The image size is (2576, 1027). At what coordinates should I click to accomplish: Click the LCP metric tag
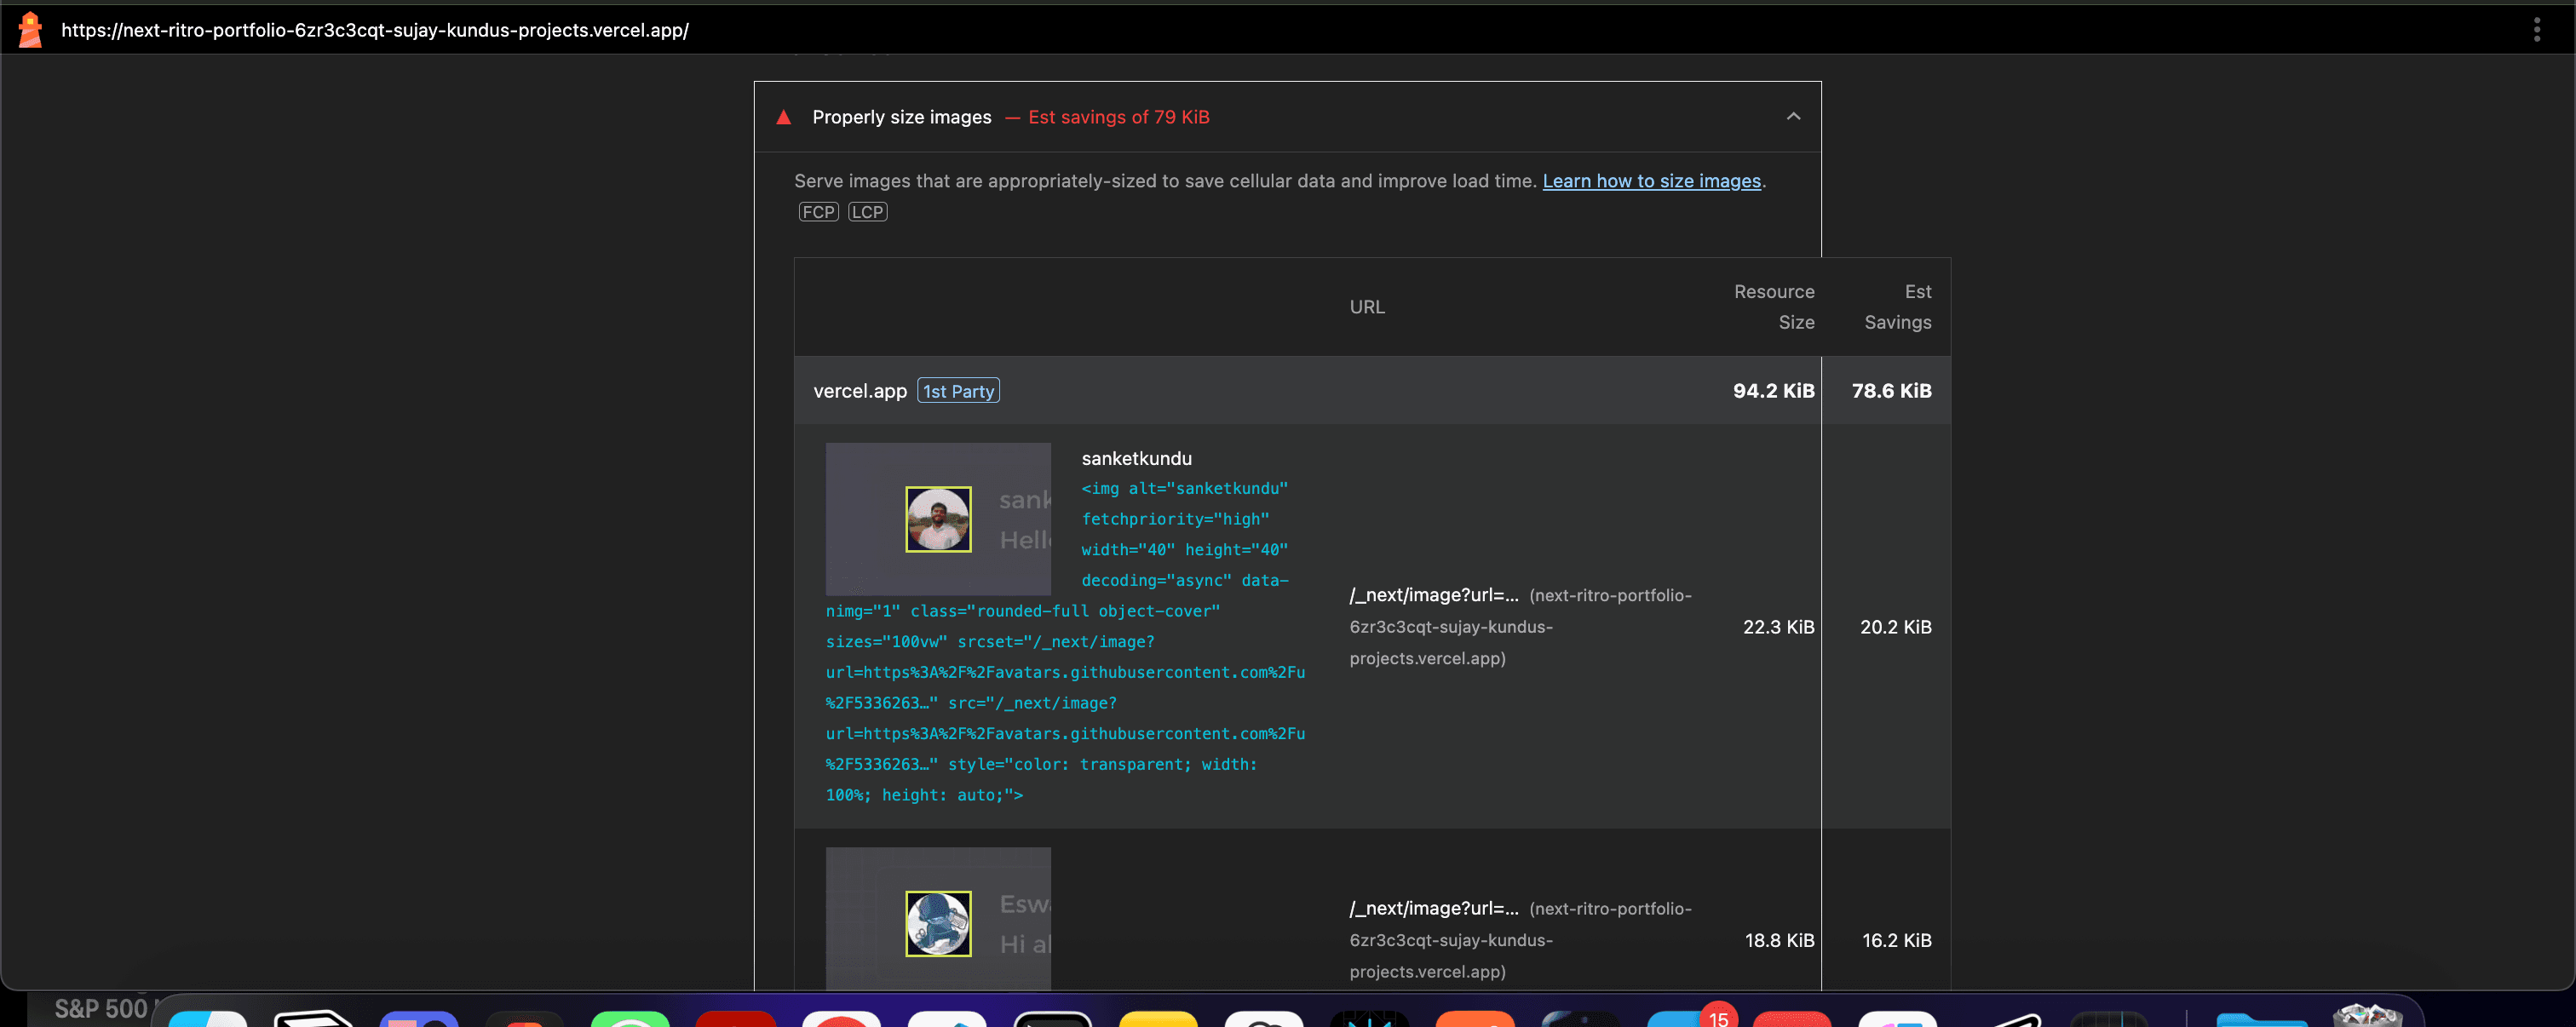click(x=867, y=212)
